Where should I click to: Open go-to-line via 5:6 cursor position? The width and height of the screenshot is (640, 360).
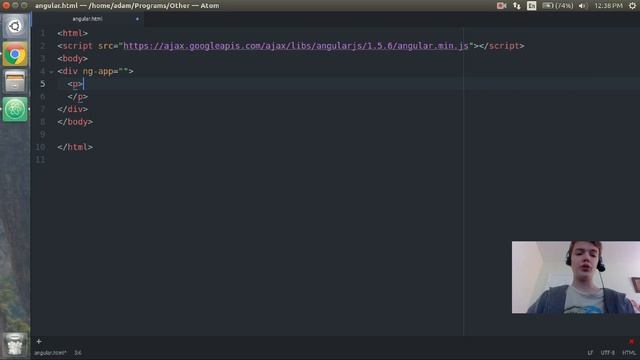78,353
